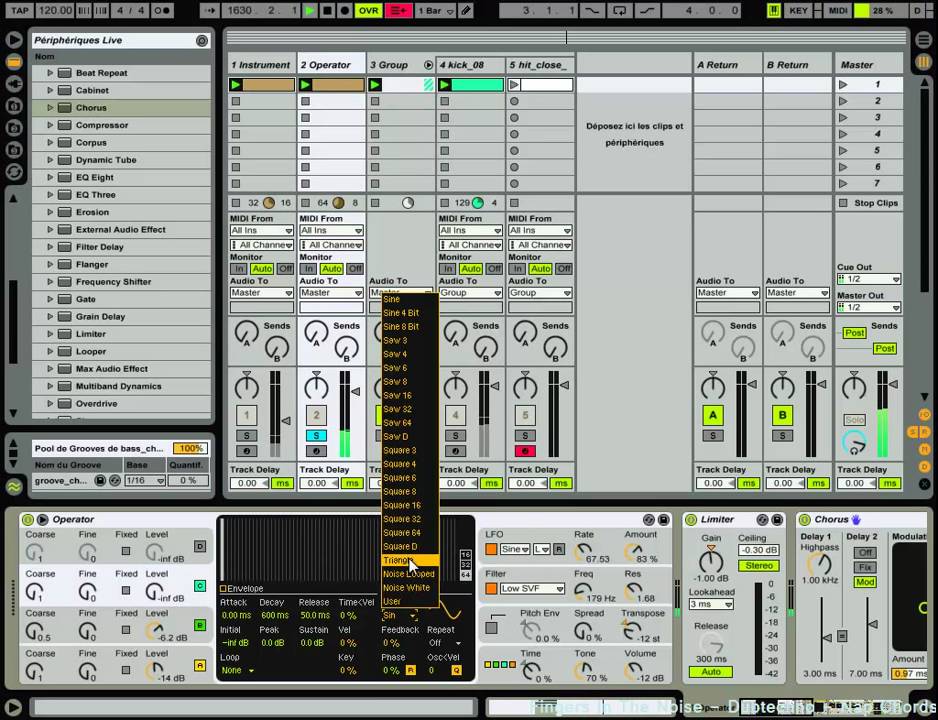
Task: Open the LFO Sine waveform dropdown
Action: pos(515,549)
